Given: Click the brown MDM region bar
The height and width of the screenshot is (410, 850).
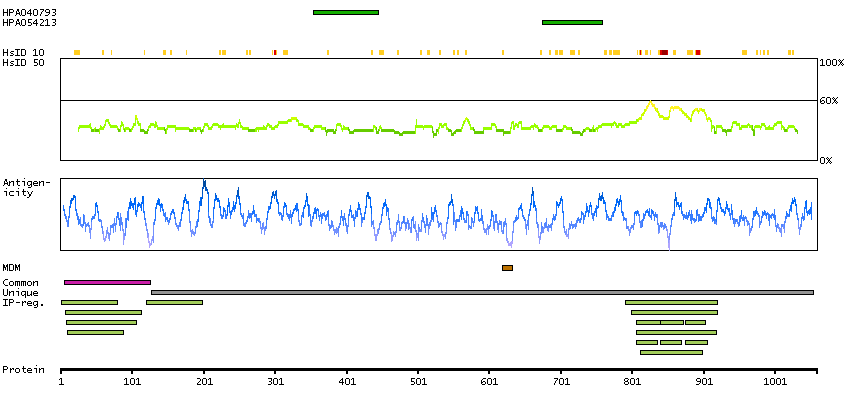Looking at the screenshot, I should 507,268.
